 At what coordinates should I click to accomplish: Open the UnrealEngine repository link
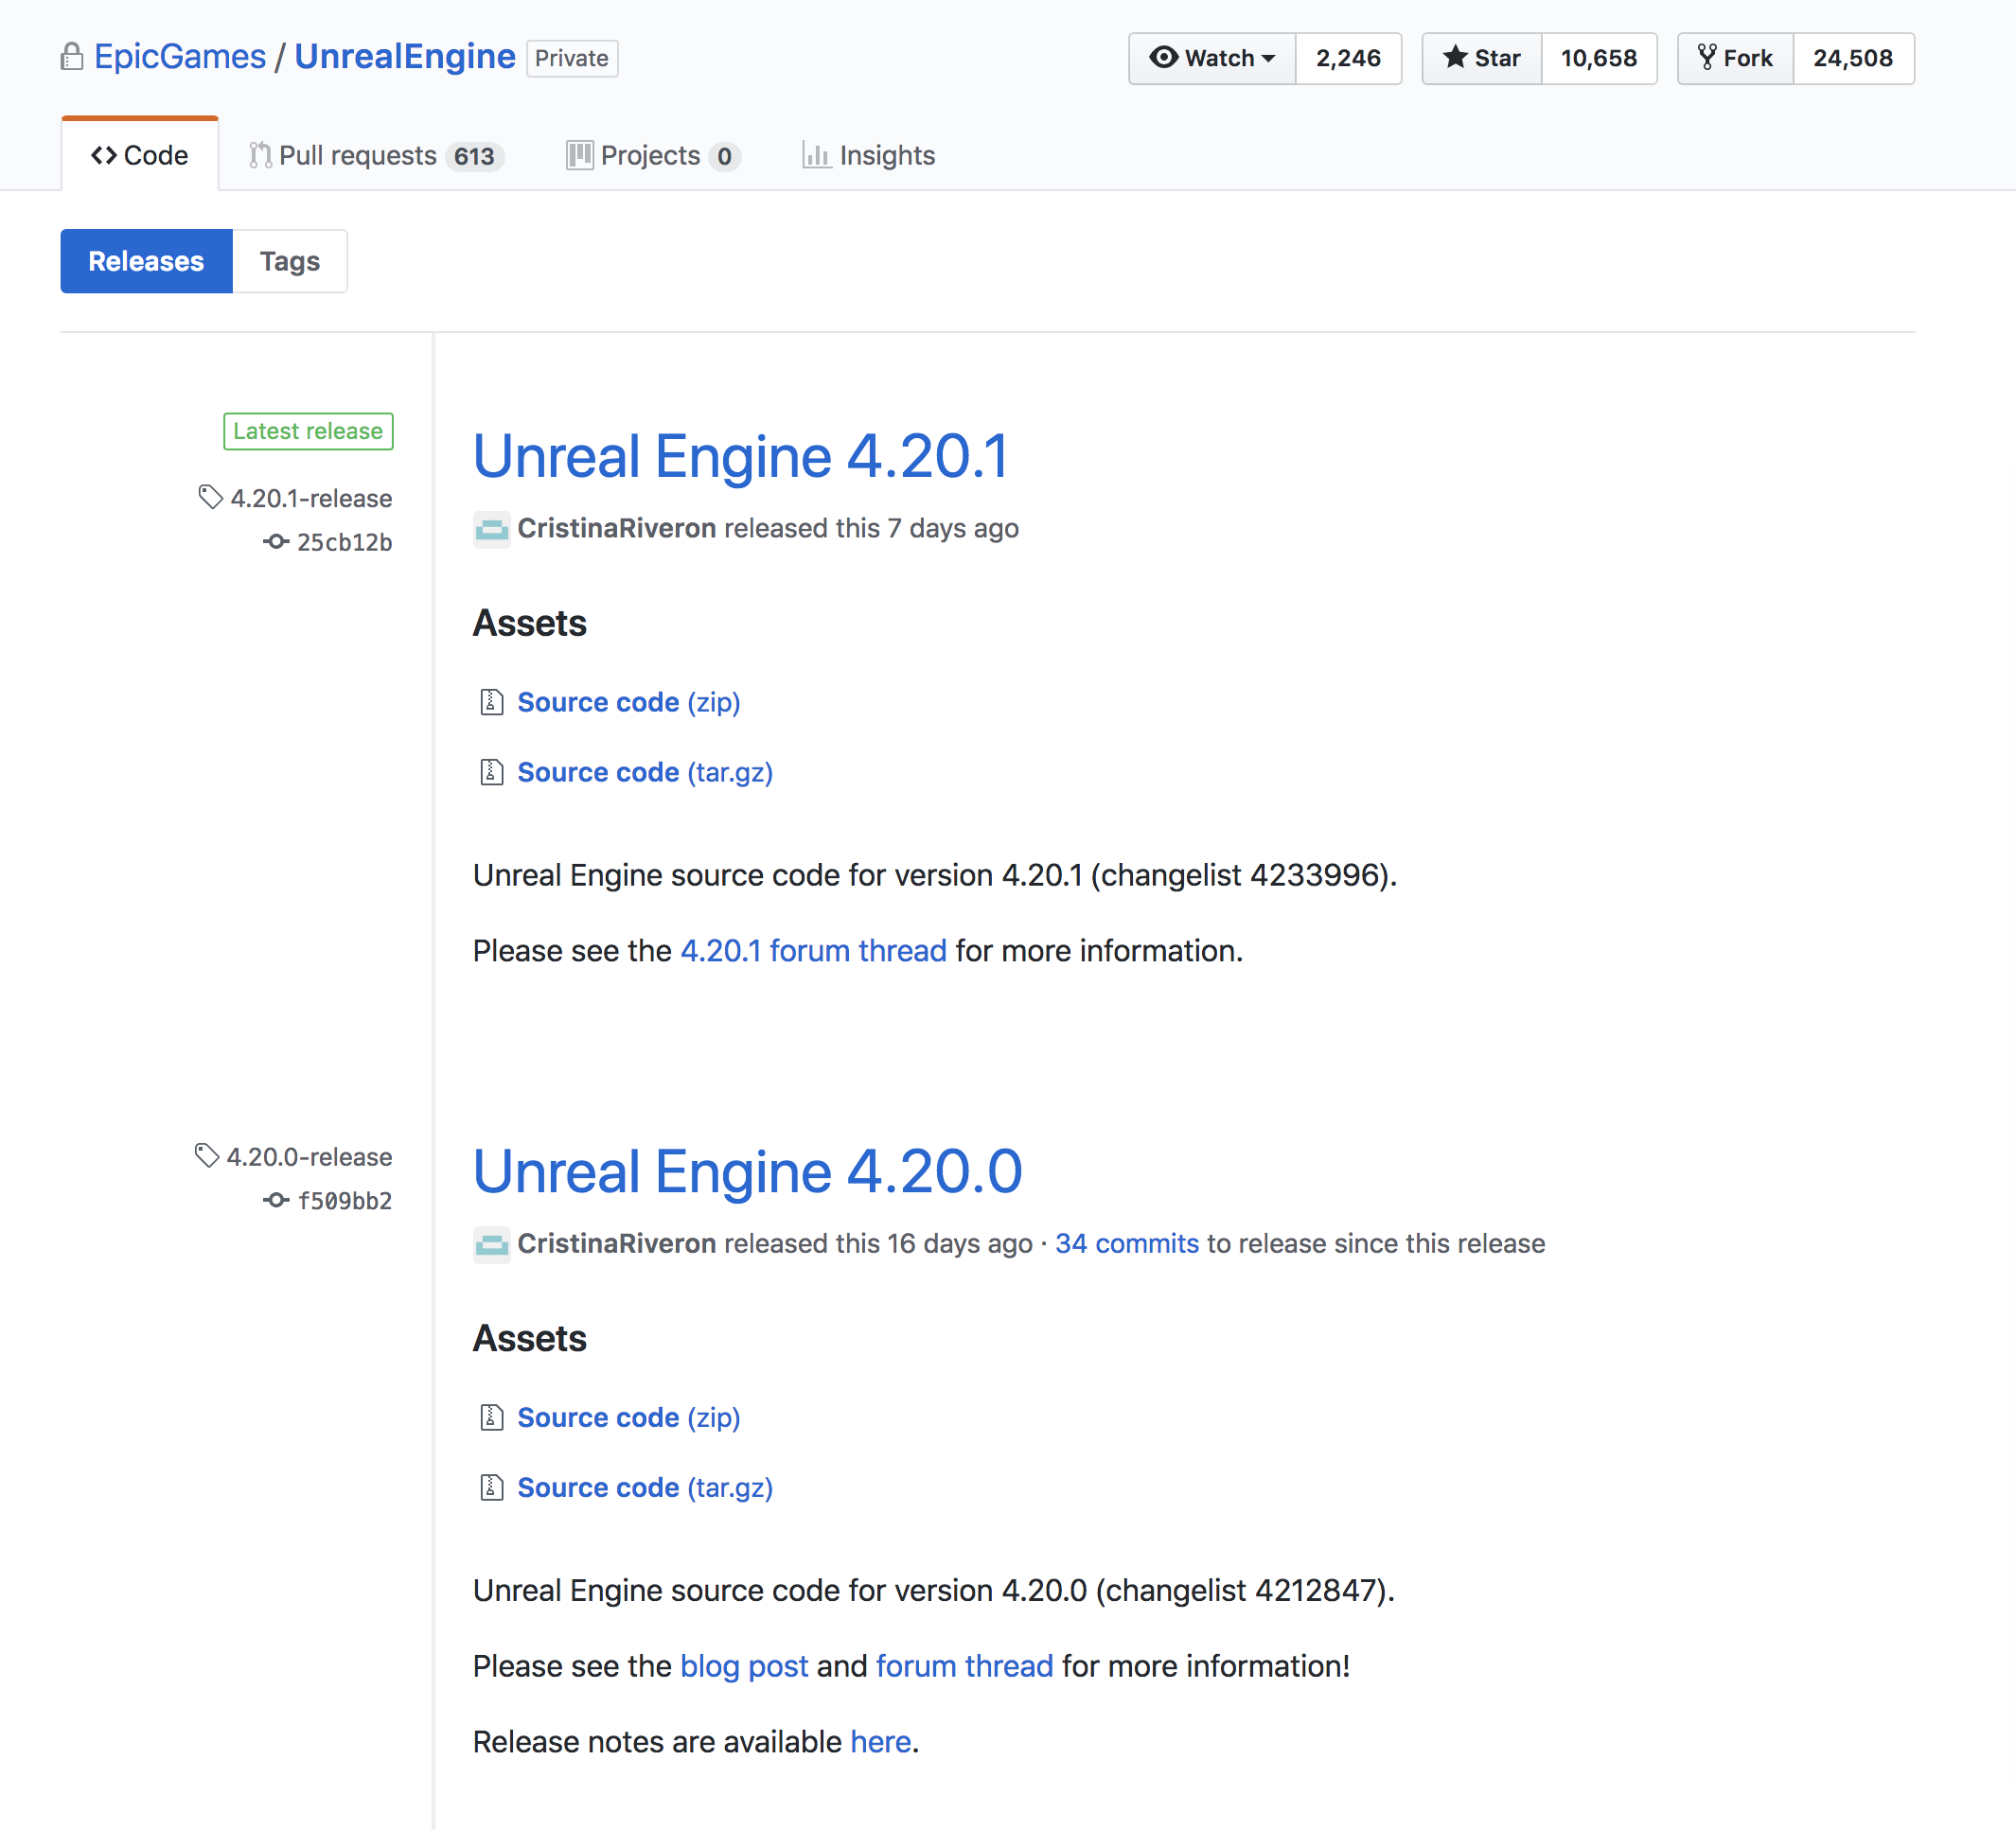(405, 57)
